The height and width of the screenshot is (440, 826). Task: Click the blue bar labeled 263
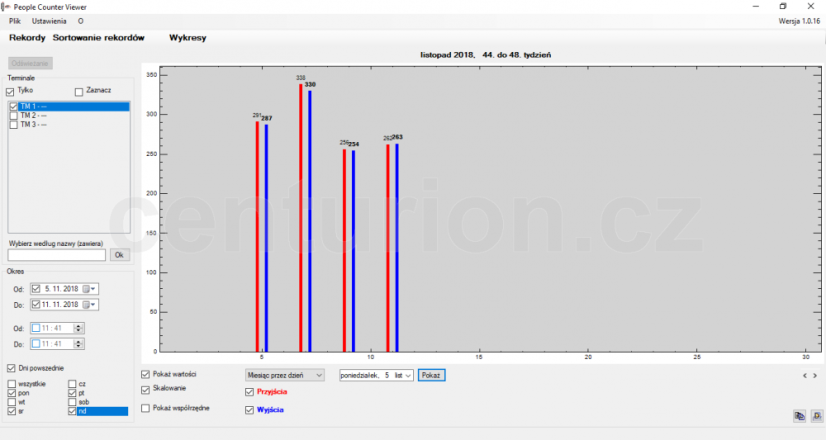(397, 248)
